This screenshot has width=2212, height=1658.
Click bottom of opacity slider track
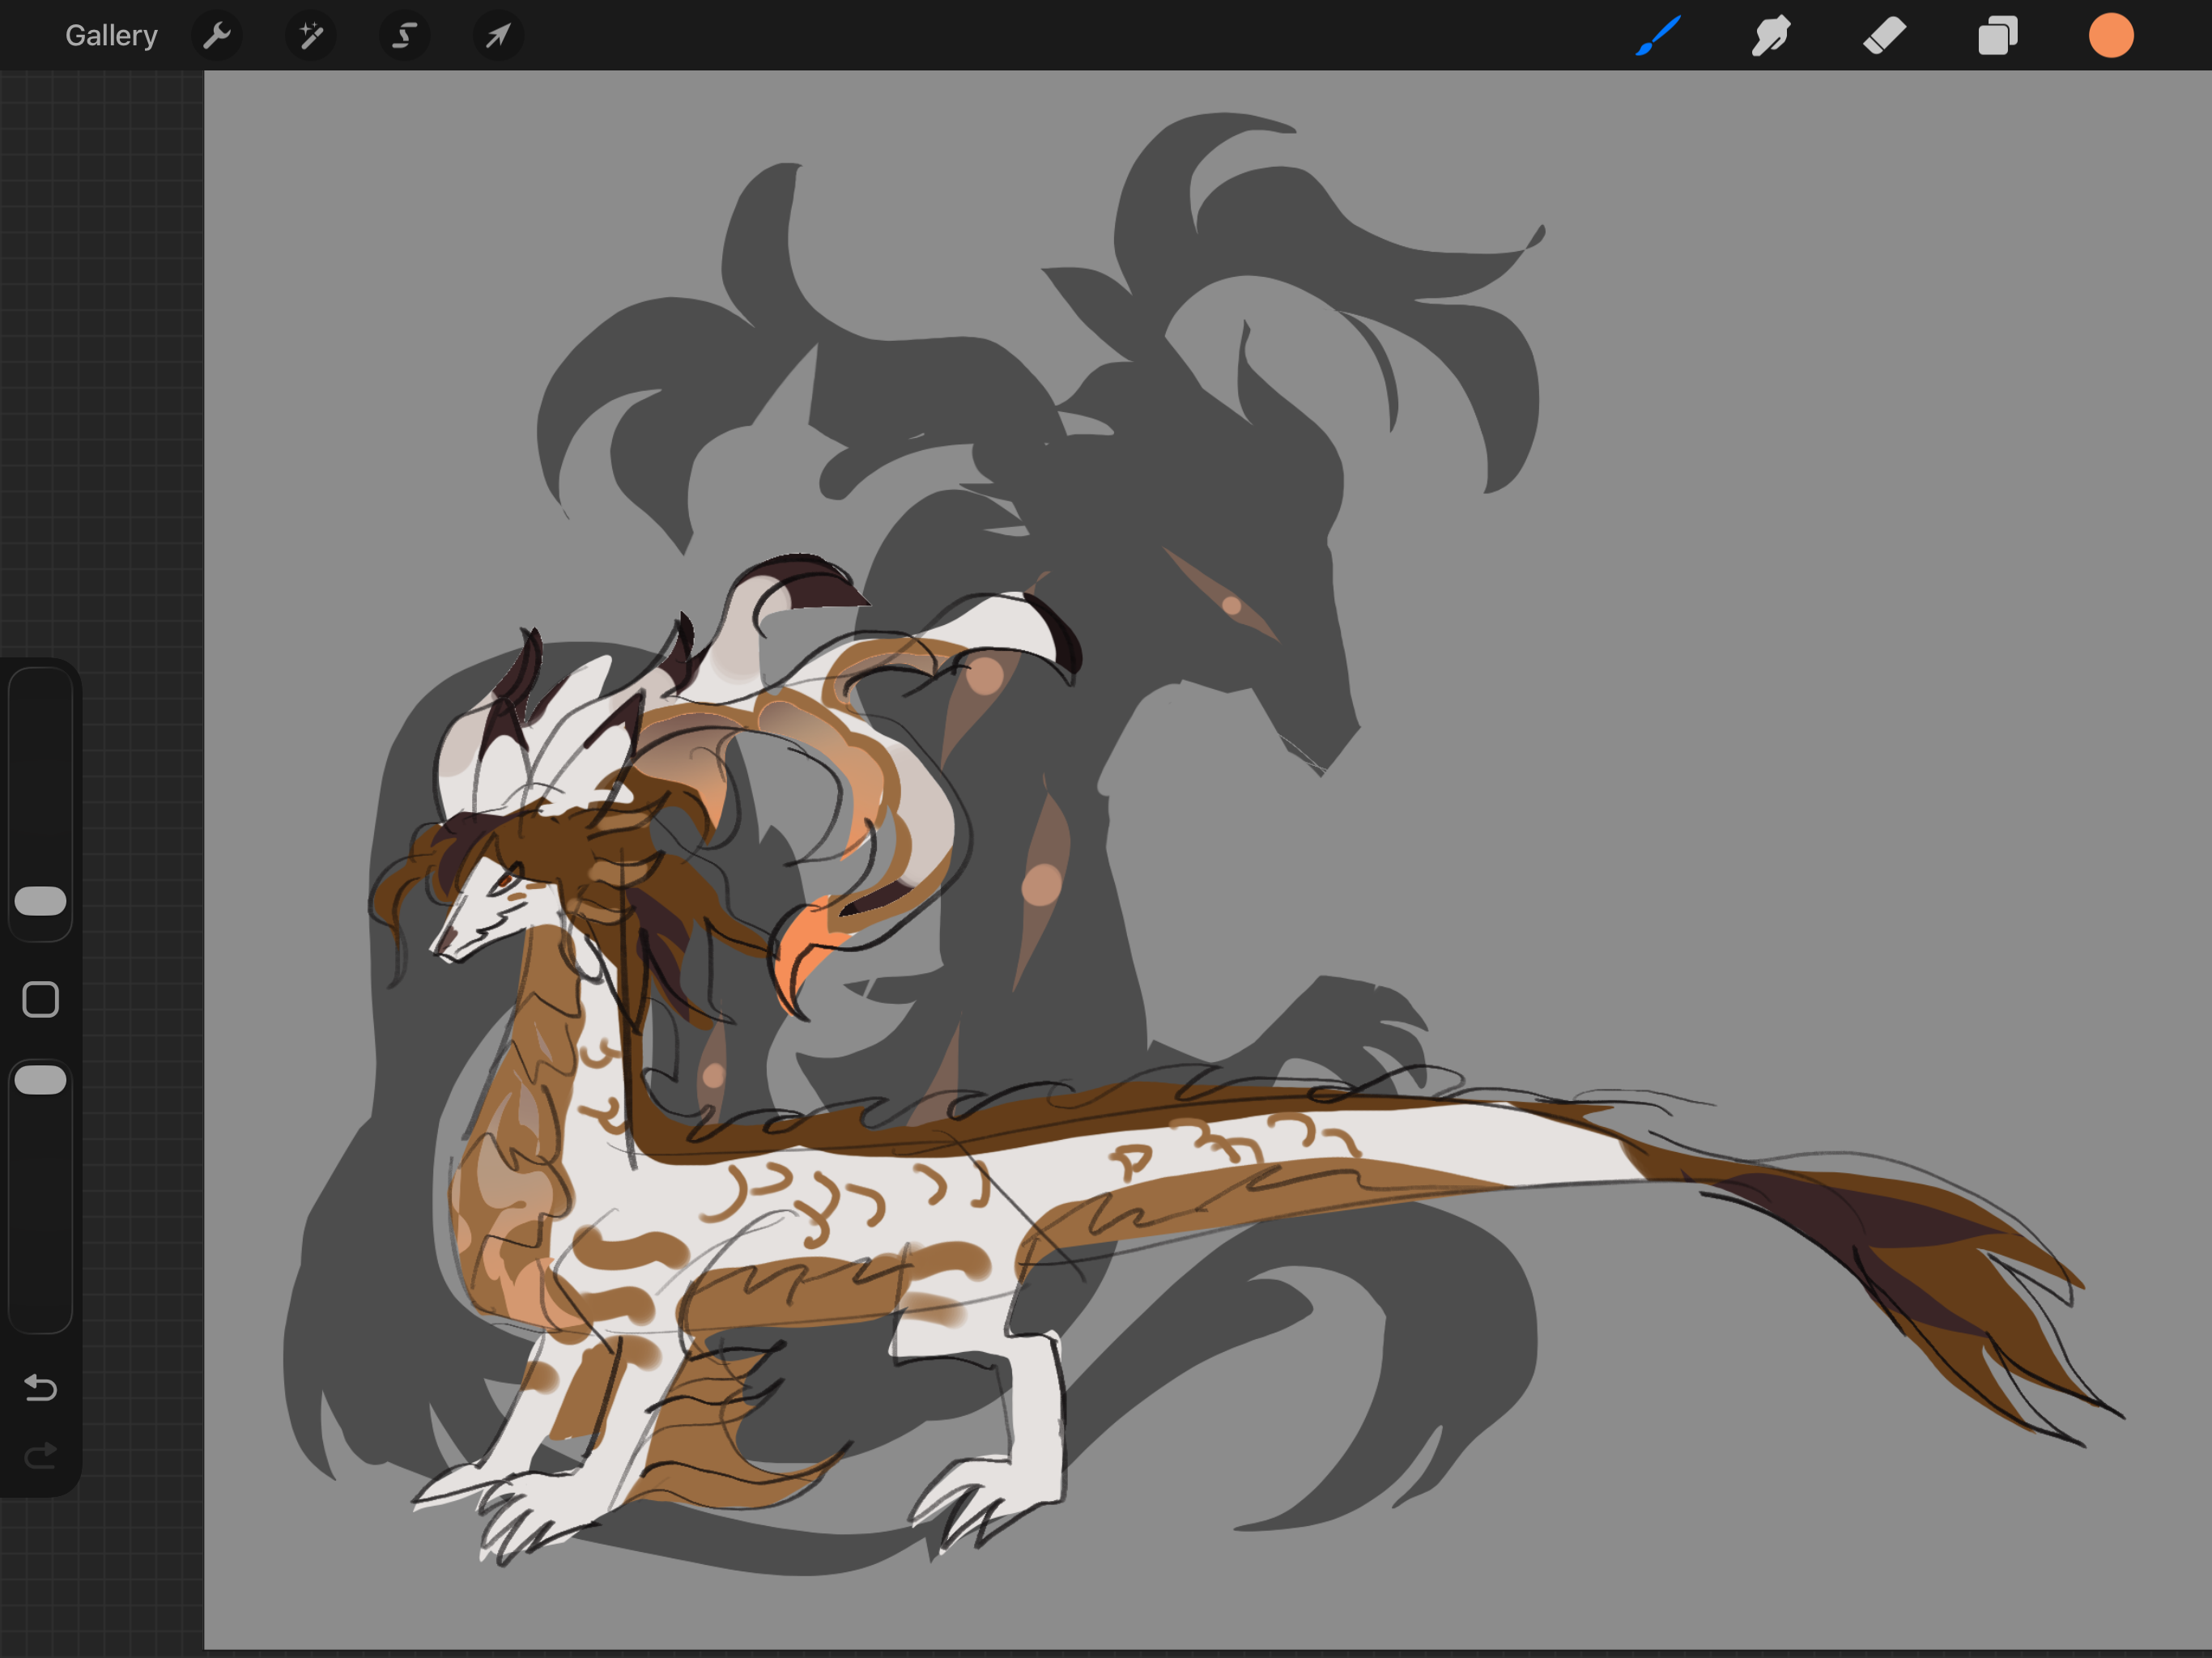40,1315
